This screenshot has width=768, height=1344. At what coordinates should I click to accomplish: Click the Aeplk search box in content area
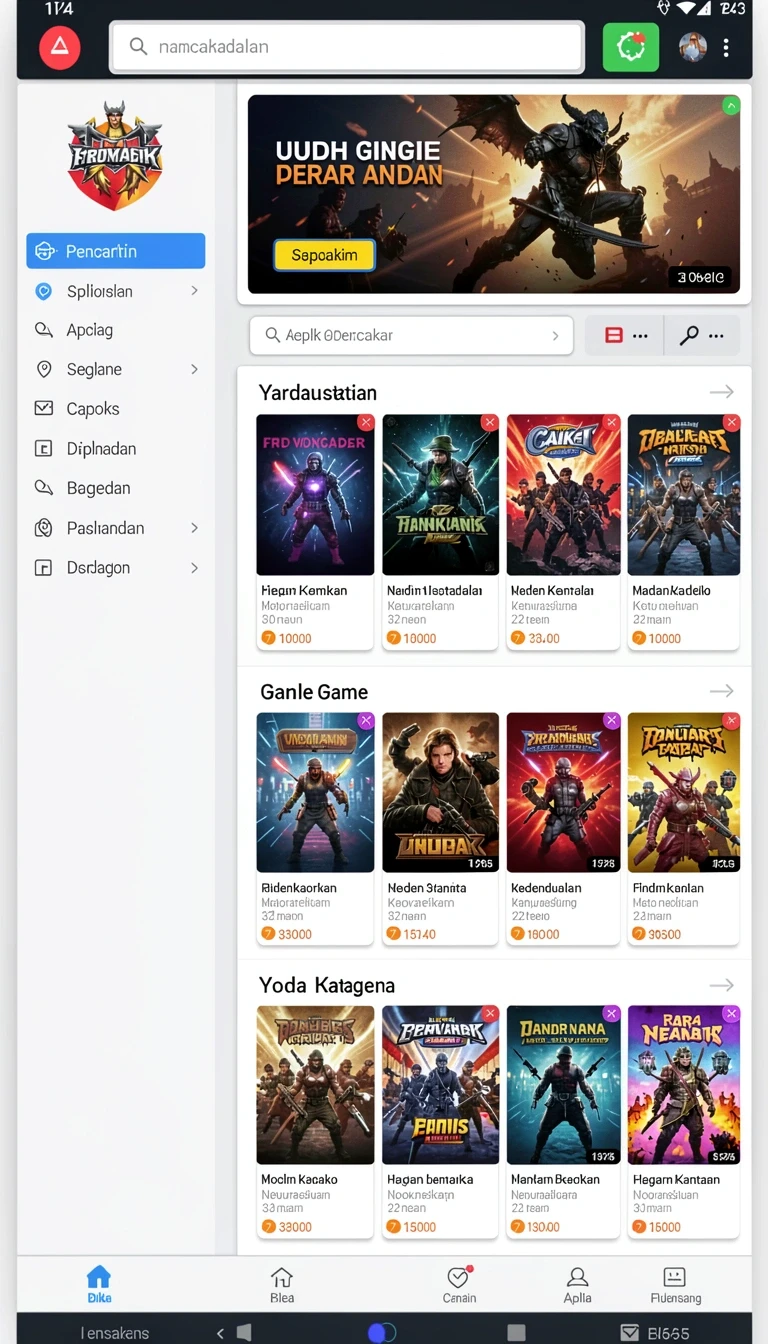(x=411, y=336)
